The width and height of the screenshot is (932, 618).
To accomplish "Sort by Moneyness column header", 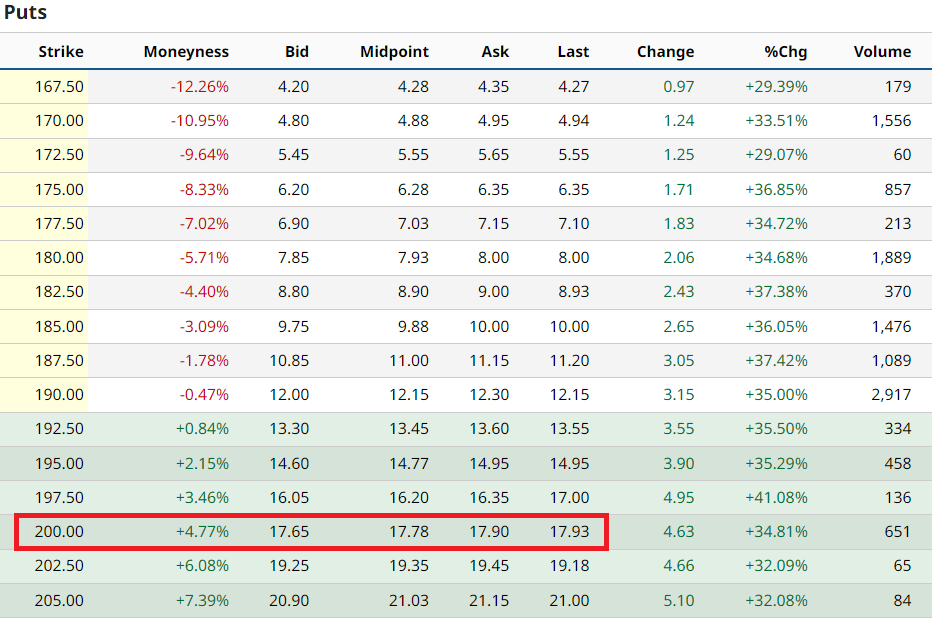I will coord(186,52).
